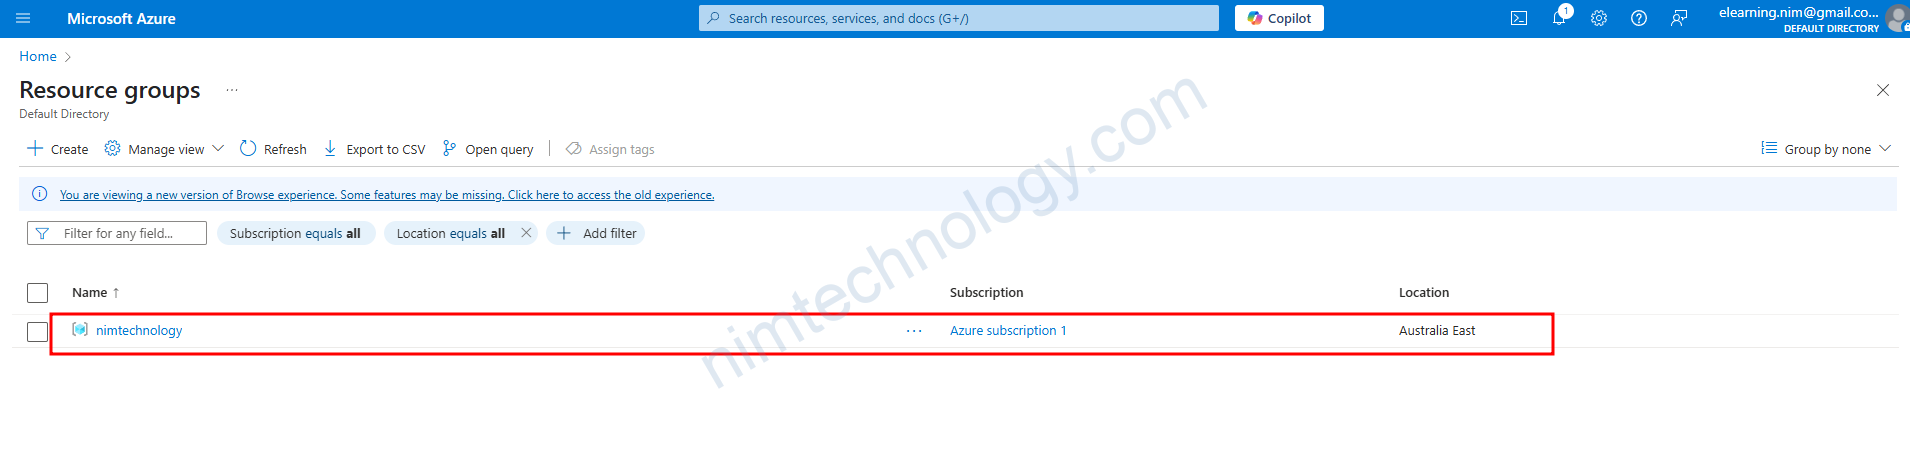Viewport: 1910px width, 466px height.
Task: Select the nimtechnology row checkbox
Action: [x=38, y=331]
